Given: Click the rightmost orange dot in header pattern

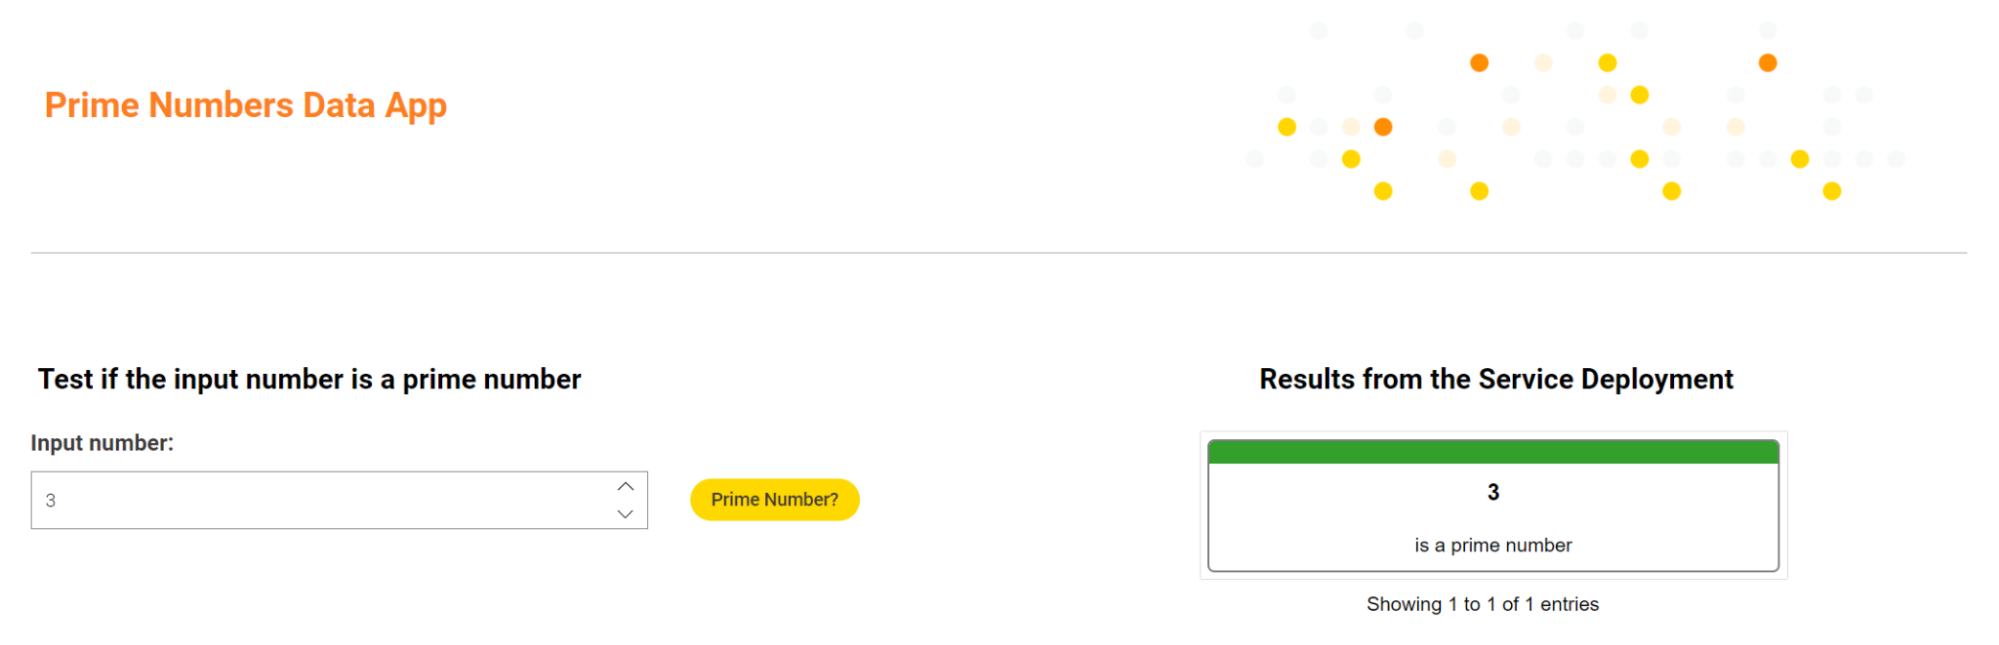Looking at the screenshot, I should tap(1767, 63).
